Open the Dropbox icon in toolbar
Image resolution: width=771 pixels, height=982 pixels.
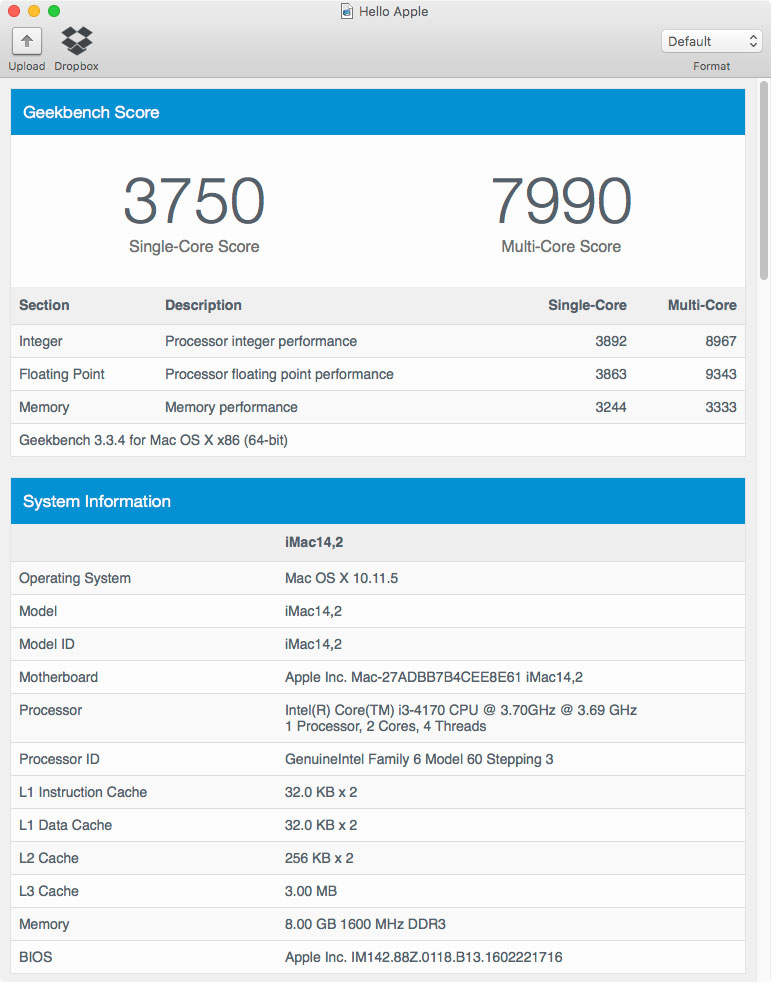(x=76, y=41)
